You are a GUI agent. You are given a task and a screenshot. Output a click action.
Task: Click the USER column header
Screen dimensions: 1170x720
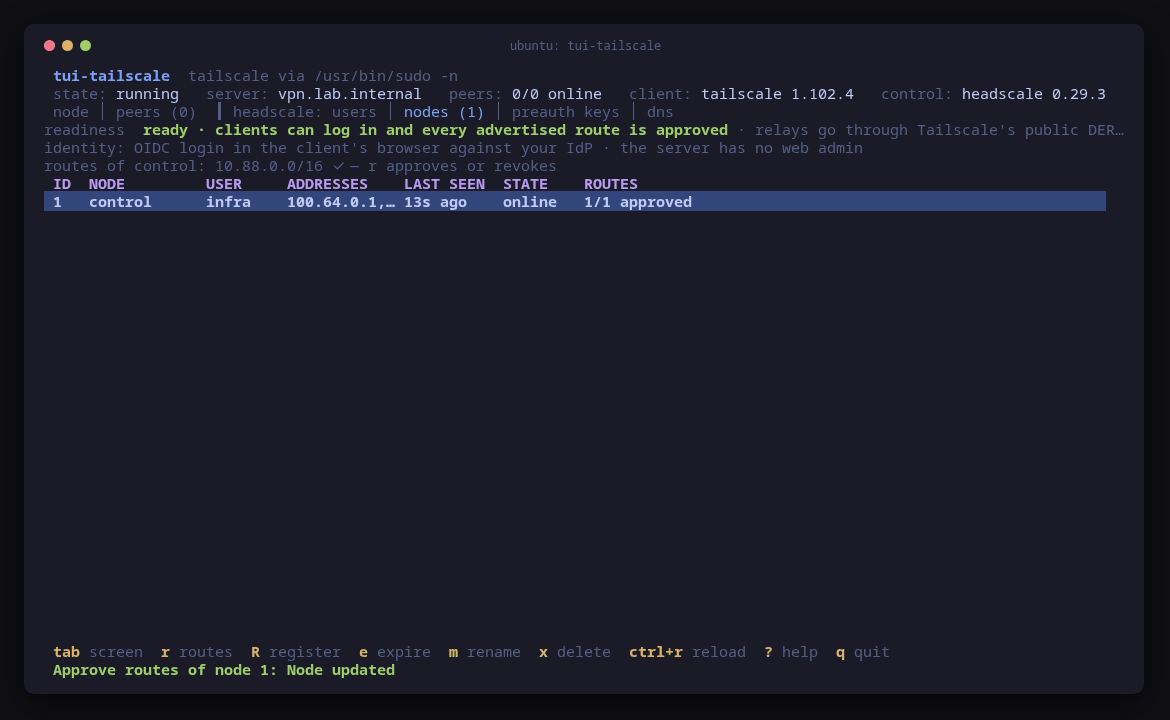(x=224, y=184)
